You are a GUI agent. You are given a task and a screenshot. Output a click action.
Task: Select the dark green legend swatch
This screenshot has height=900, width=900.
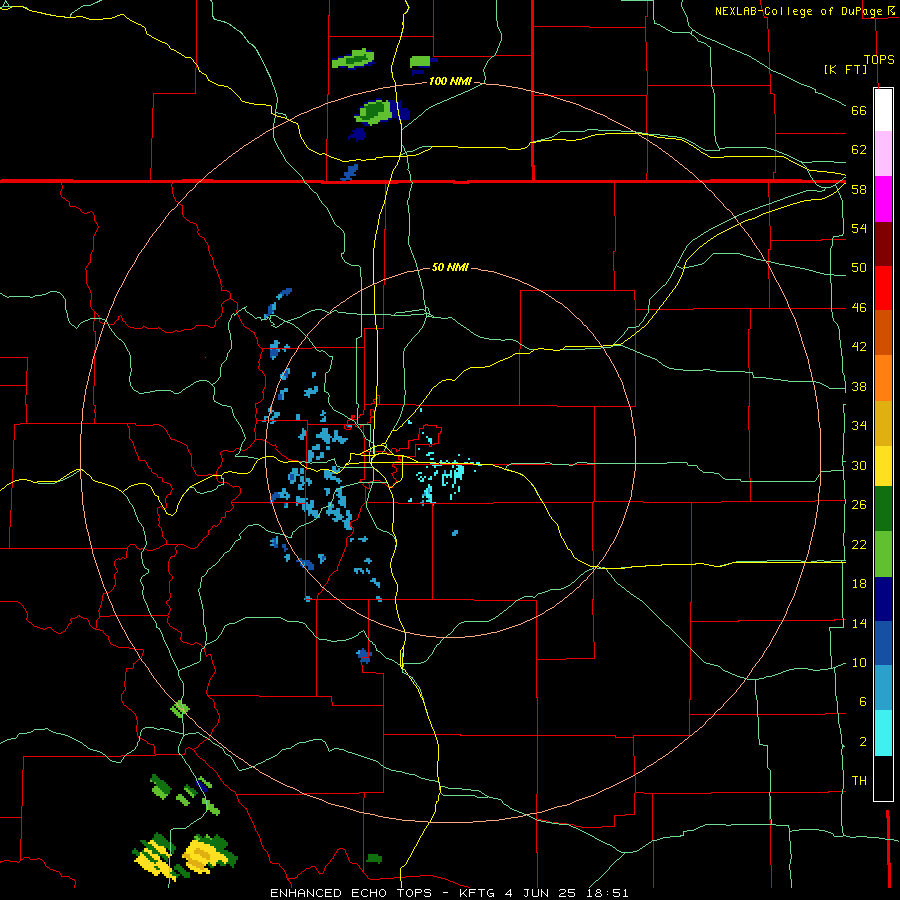click(883, 509)
